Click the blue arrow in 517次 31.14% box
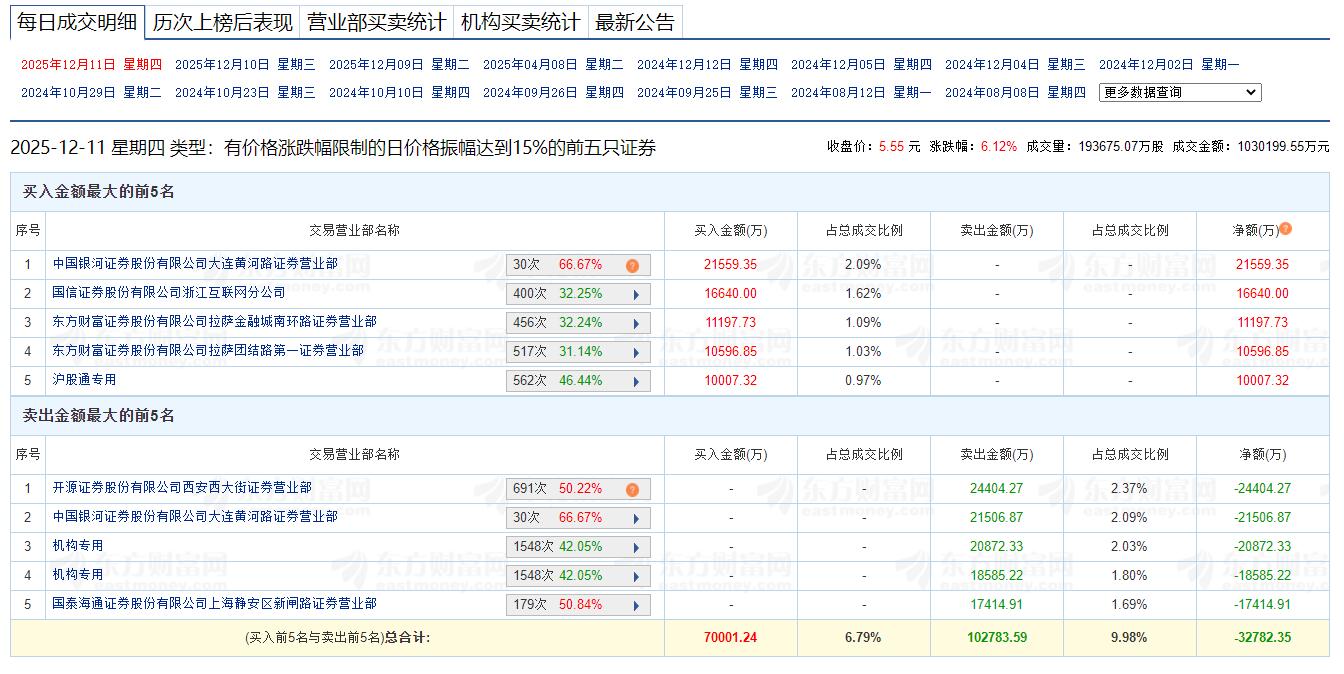The height and width of the screenshot is (674, 1344). [635, 353]
